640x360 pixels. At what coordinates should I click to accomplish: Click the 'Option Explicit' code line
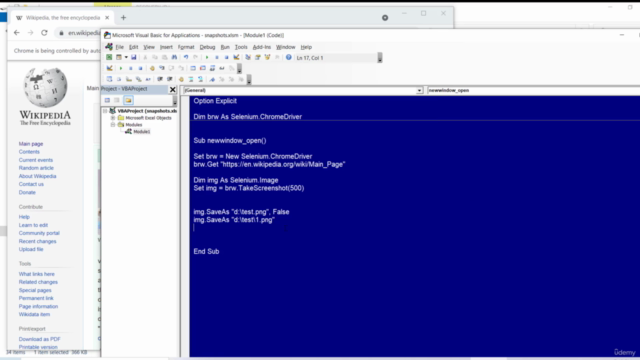pos(215,101)
